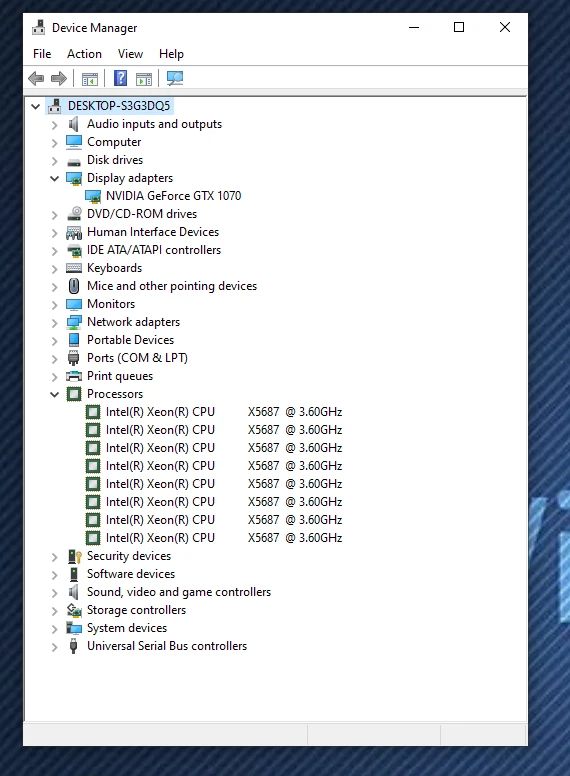Screen dimensions: 570x776
Task: Click the Audio inputs and outputs speaker icon
Action: click(74, 124)
